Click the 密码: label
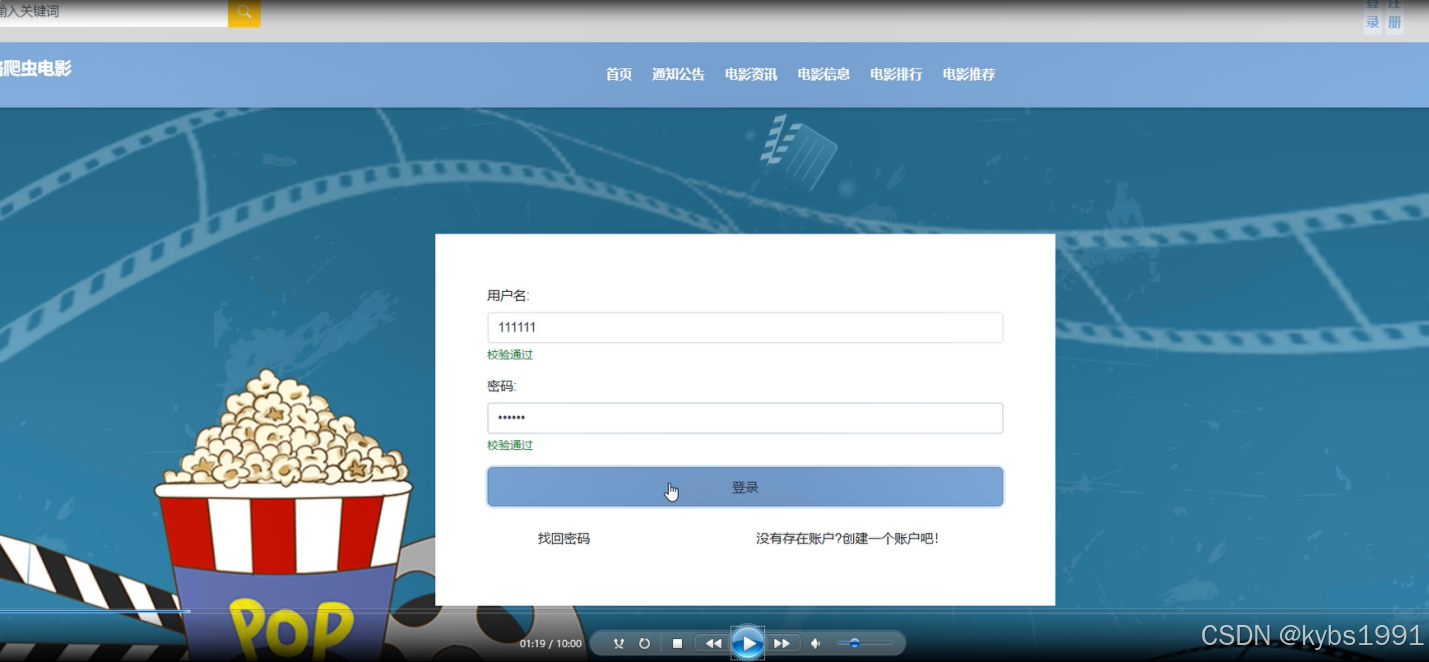1429x662 pixels. point(501,386)
